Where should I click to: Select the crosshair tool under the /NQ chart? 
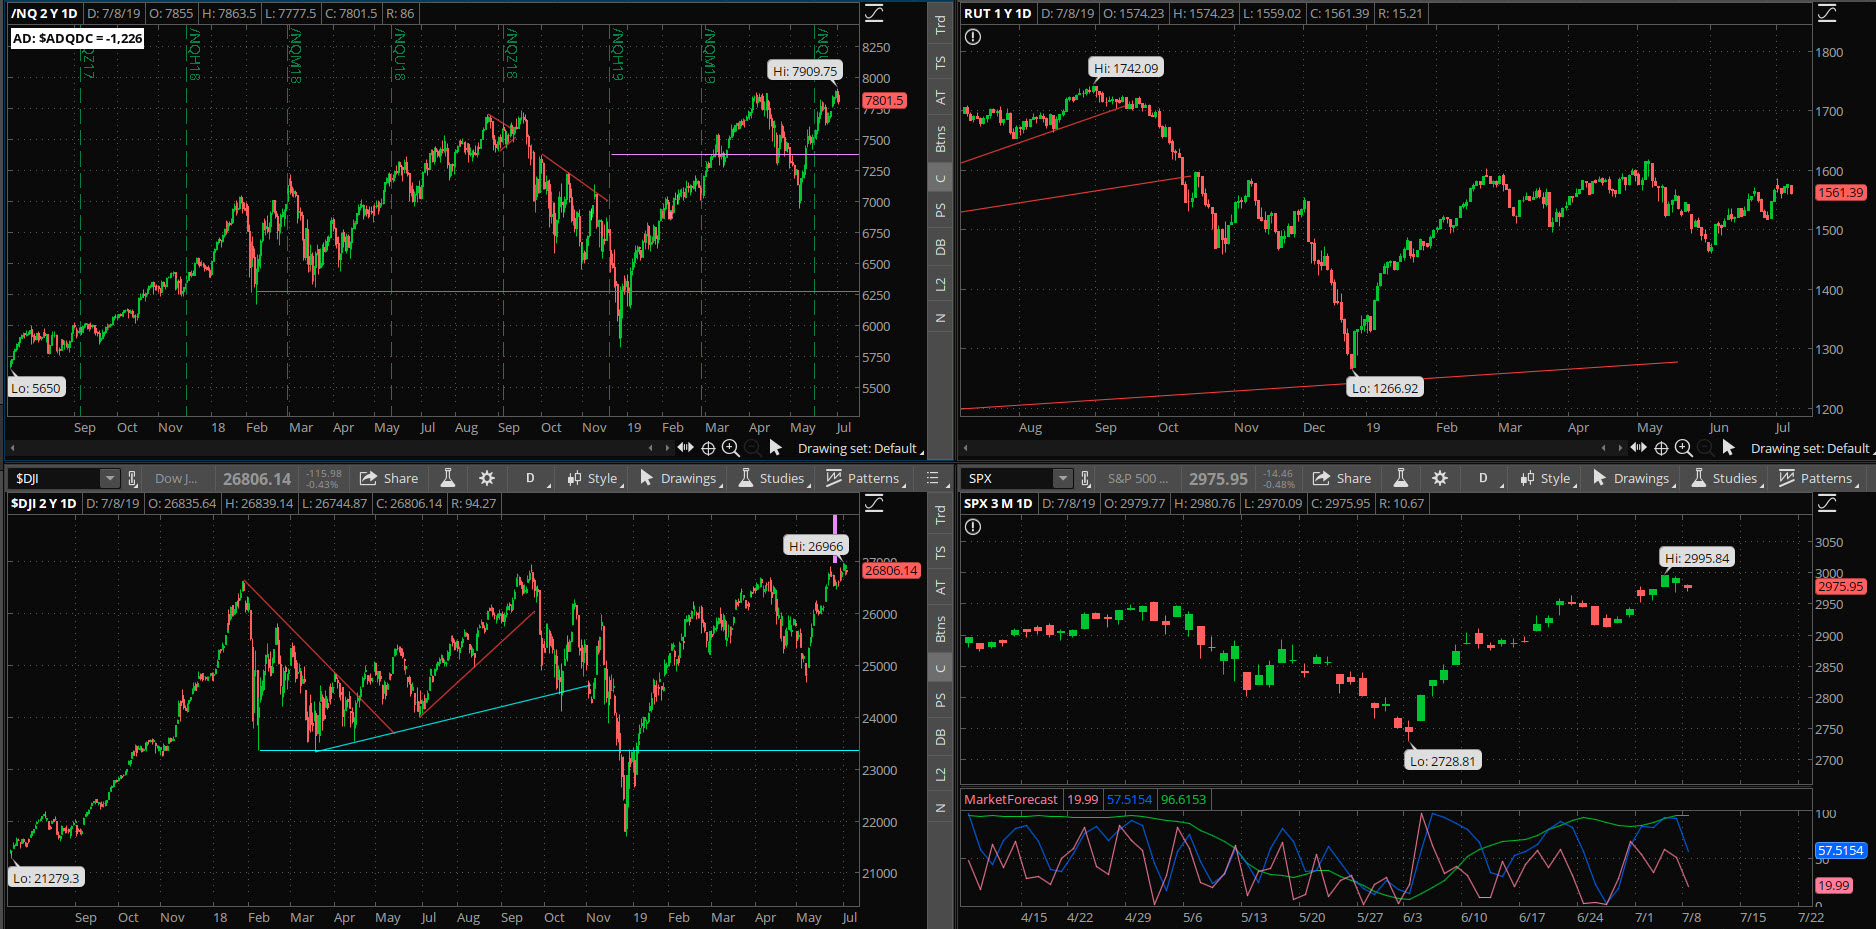(x=708, y=448)
